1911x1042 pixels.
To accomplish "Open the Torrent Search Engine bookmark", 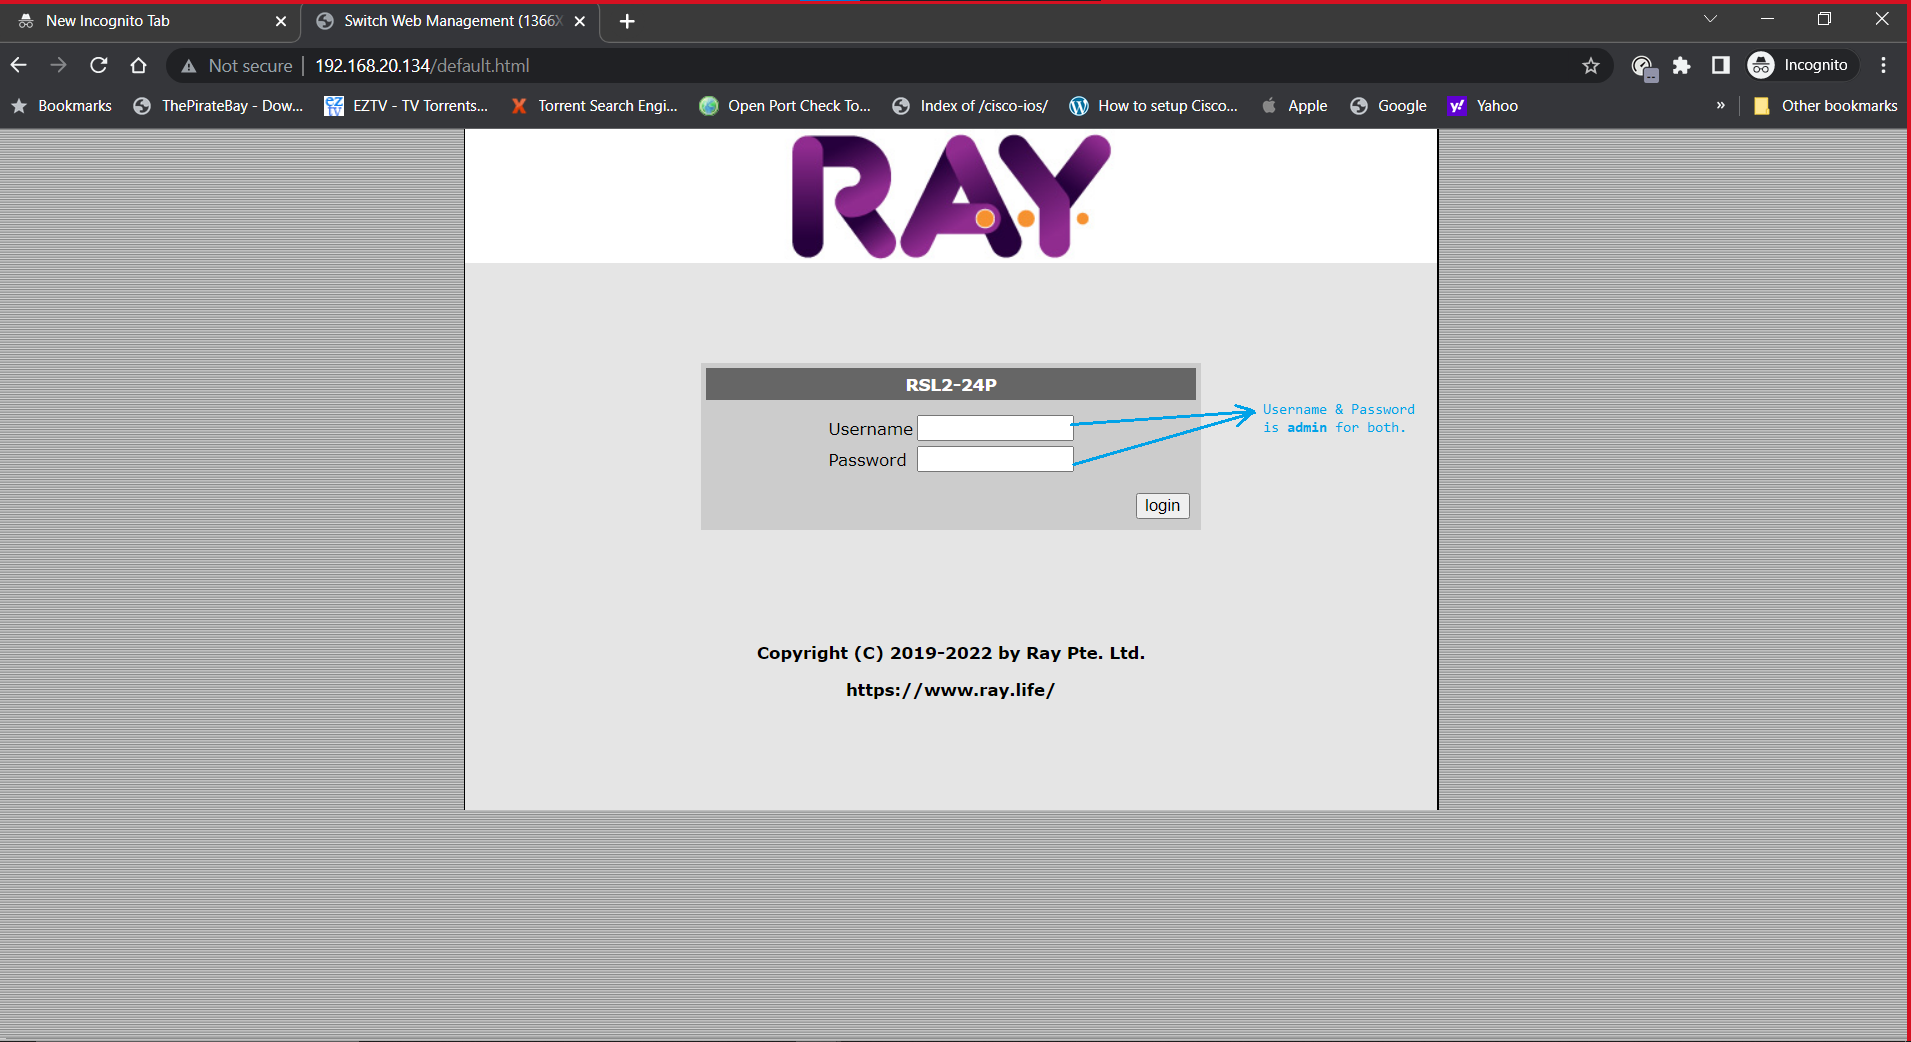I will pyautogui.click(x=594, y=105).
